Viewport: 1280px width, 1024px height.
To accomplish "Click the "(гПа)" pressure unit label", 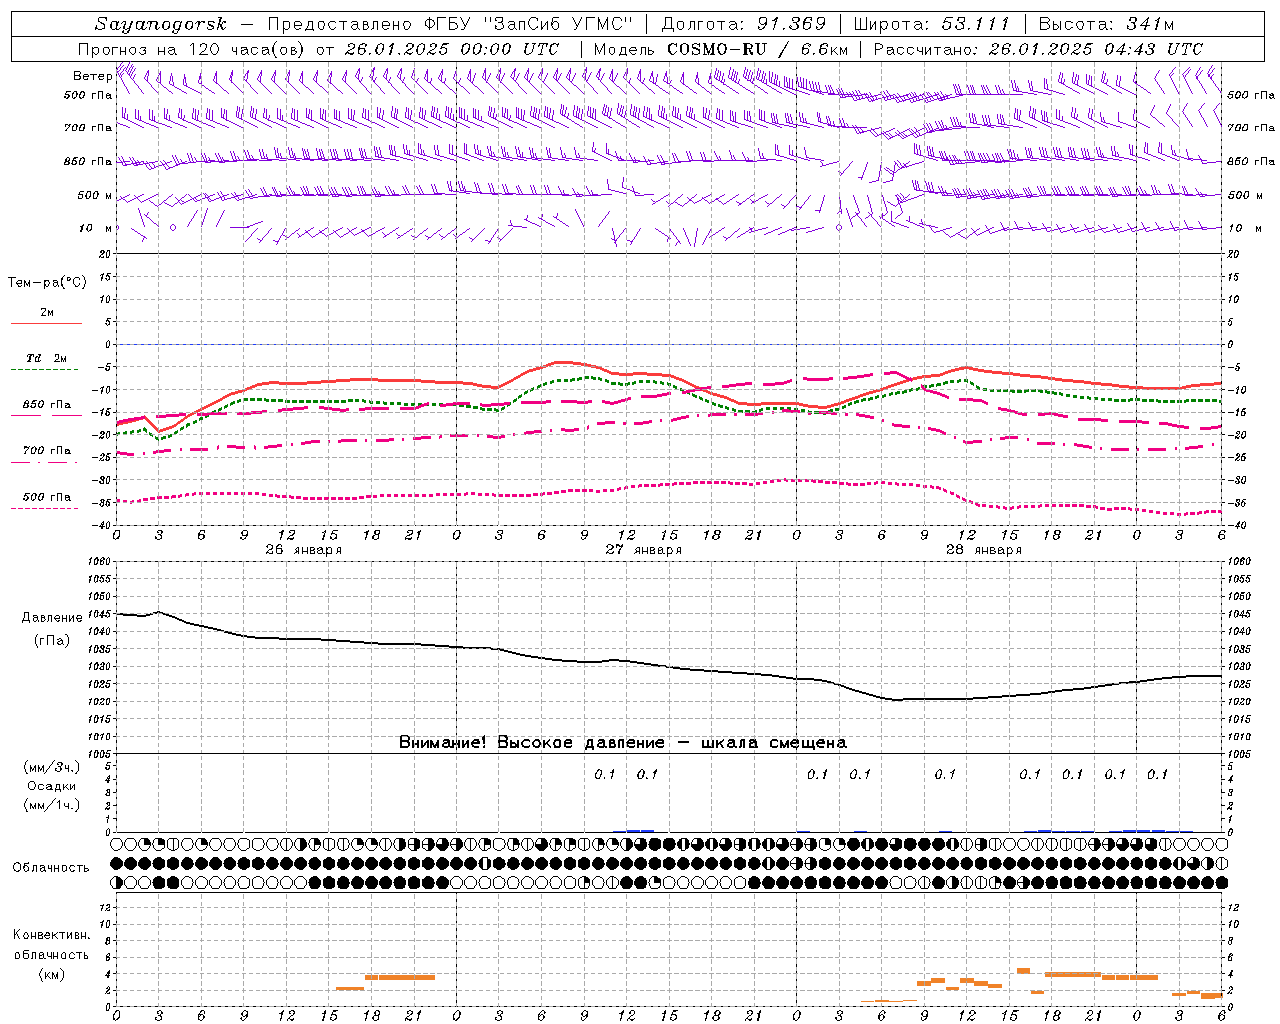I will pyautogui.click(x=52, y=640).
